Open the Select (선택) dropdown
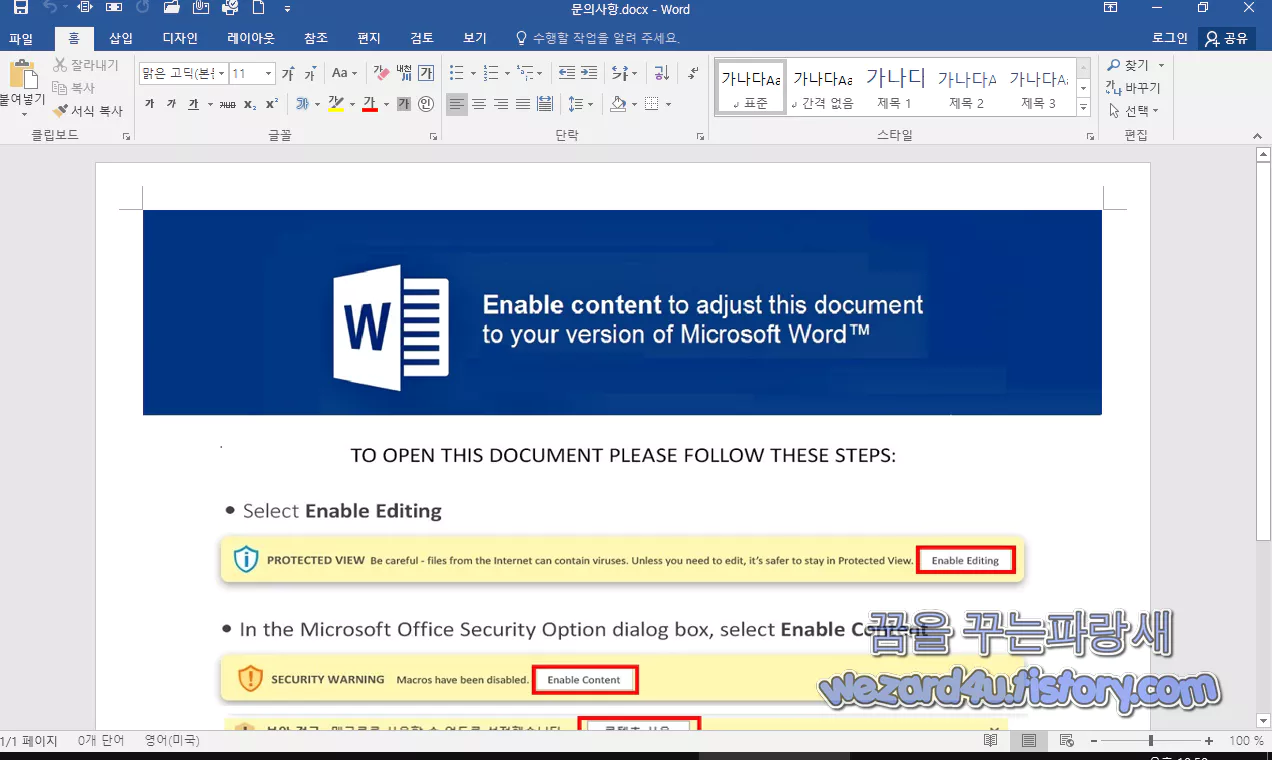Screen dimensions: 1272x760 coord(1133,111)
